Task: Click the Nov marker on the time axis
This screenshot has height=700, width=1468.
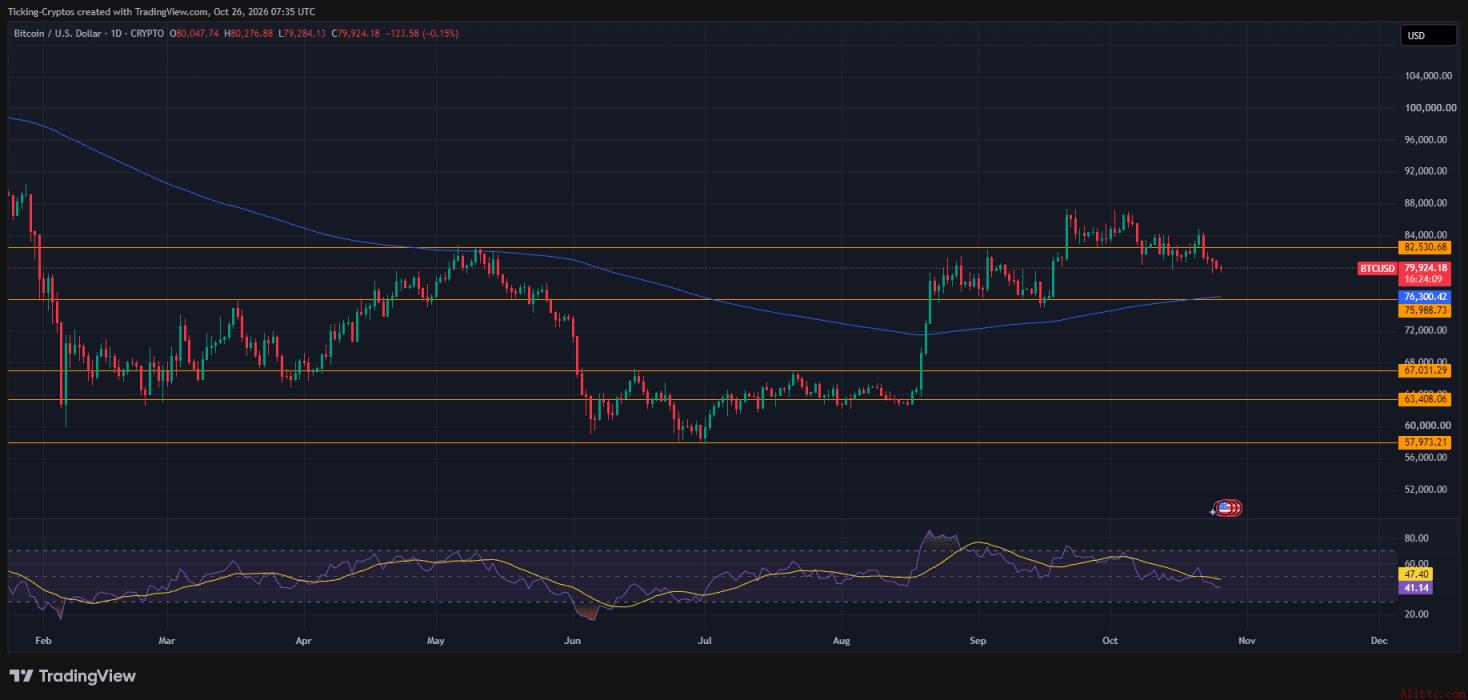Action: (x=1245, y=639)
